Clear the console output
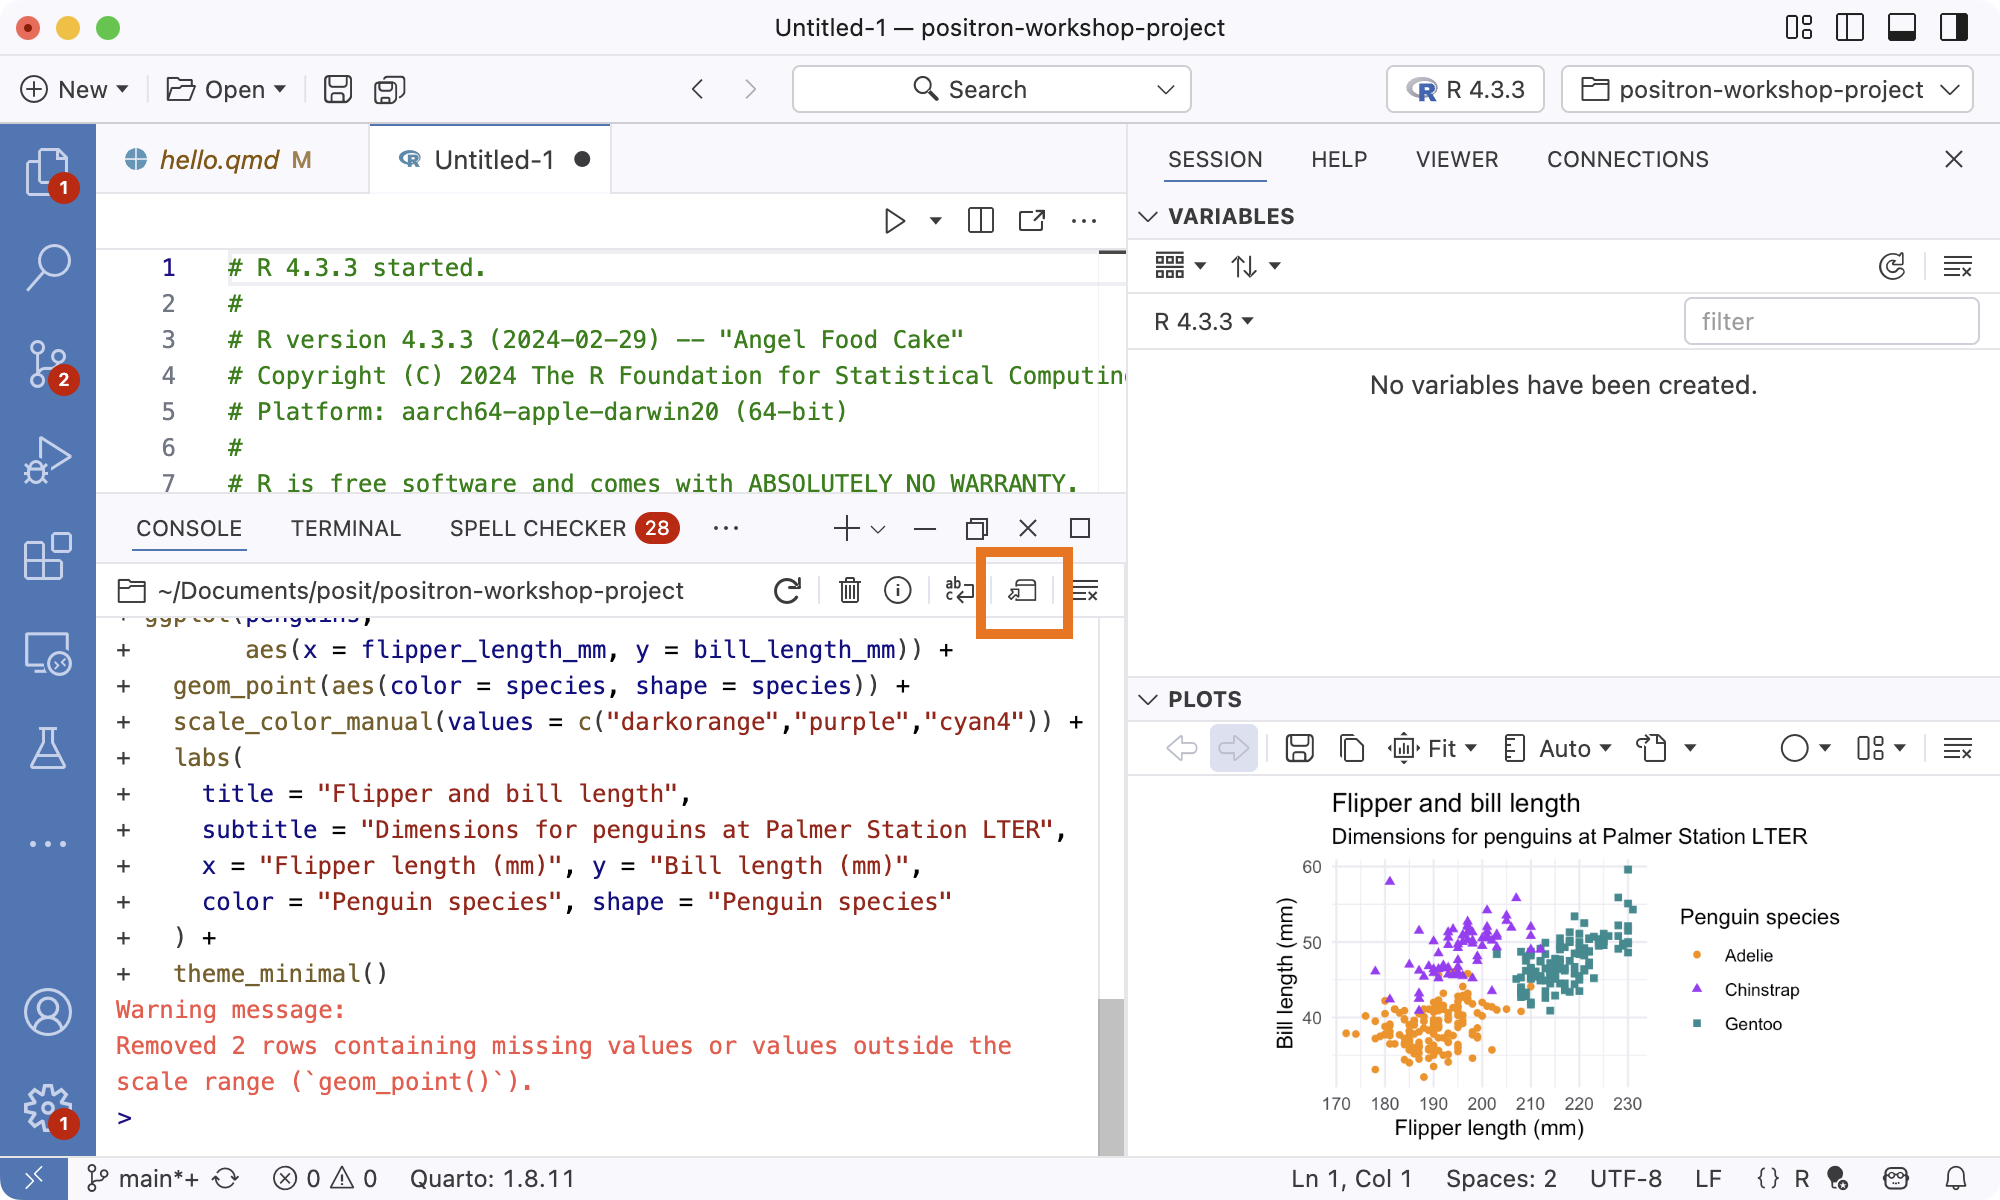2000x1200 pixels. pos(1085,591)
